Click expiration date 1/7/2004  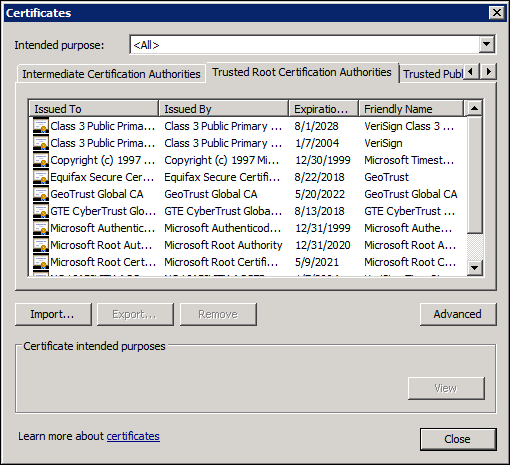click(317, 143)
